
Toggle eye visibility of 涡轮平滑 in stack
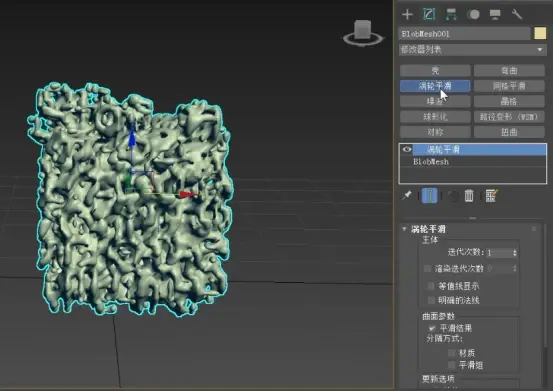(407, 150)
